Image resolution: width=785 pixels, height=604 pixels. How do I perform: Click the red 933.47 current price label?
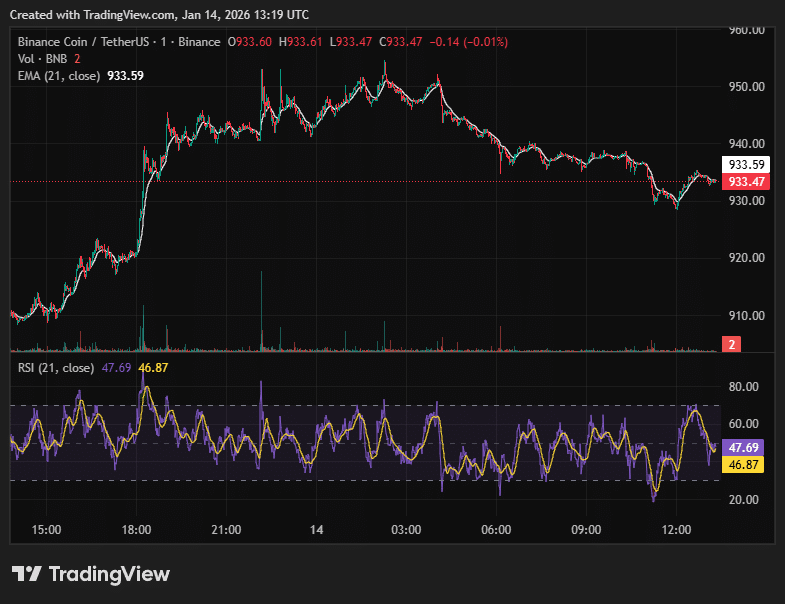pos(746,182)
